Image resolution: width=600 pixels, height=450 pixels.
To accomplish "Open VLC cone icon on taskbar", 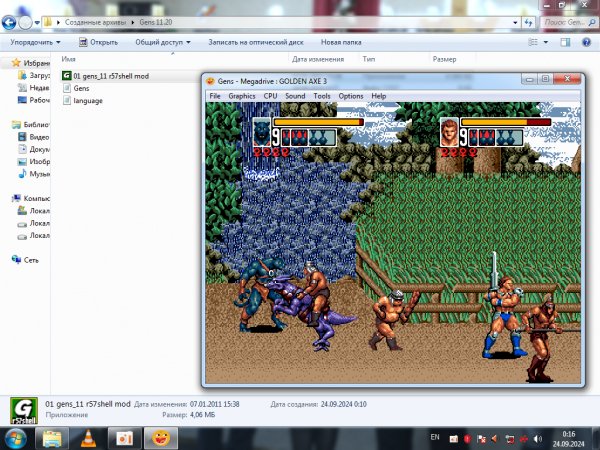I will coord(88,439).
